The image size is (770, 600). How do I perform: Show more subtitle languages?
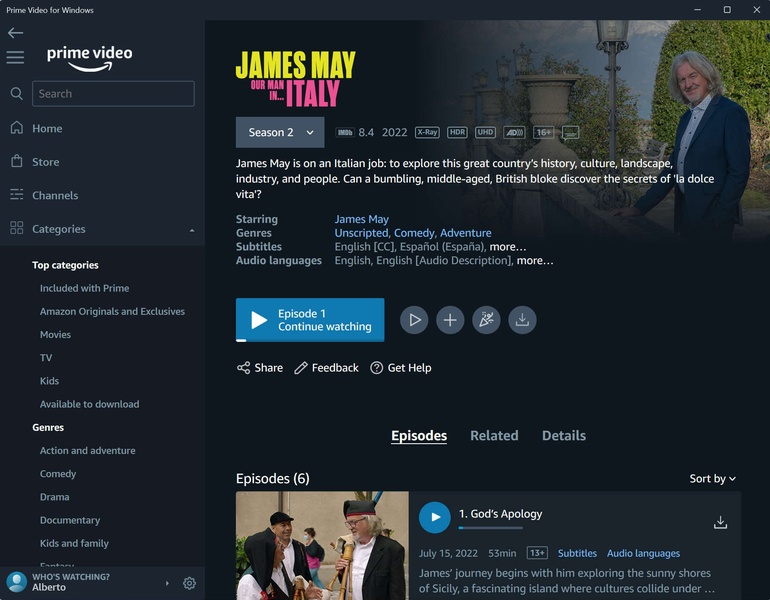(507, 246)
